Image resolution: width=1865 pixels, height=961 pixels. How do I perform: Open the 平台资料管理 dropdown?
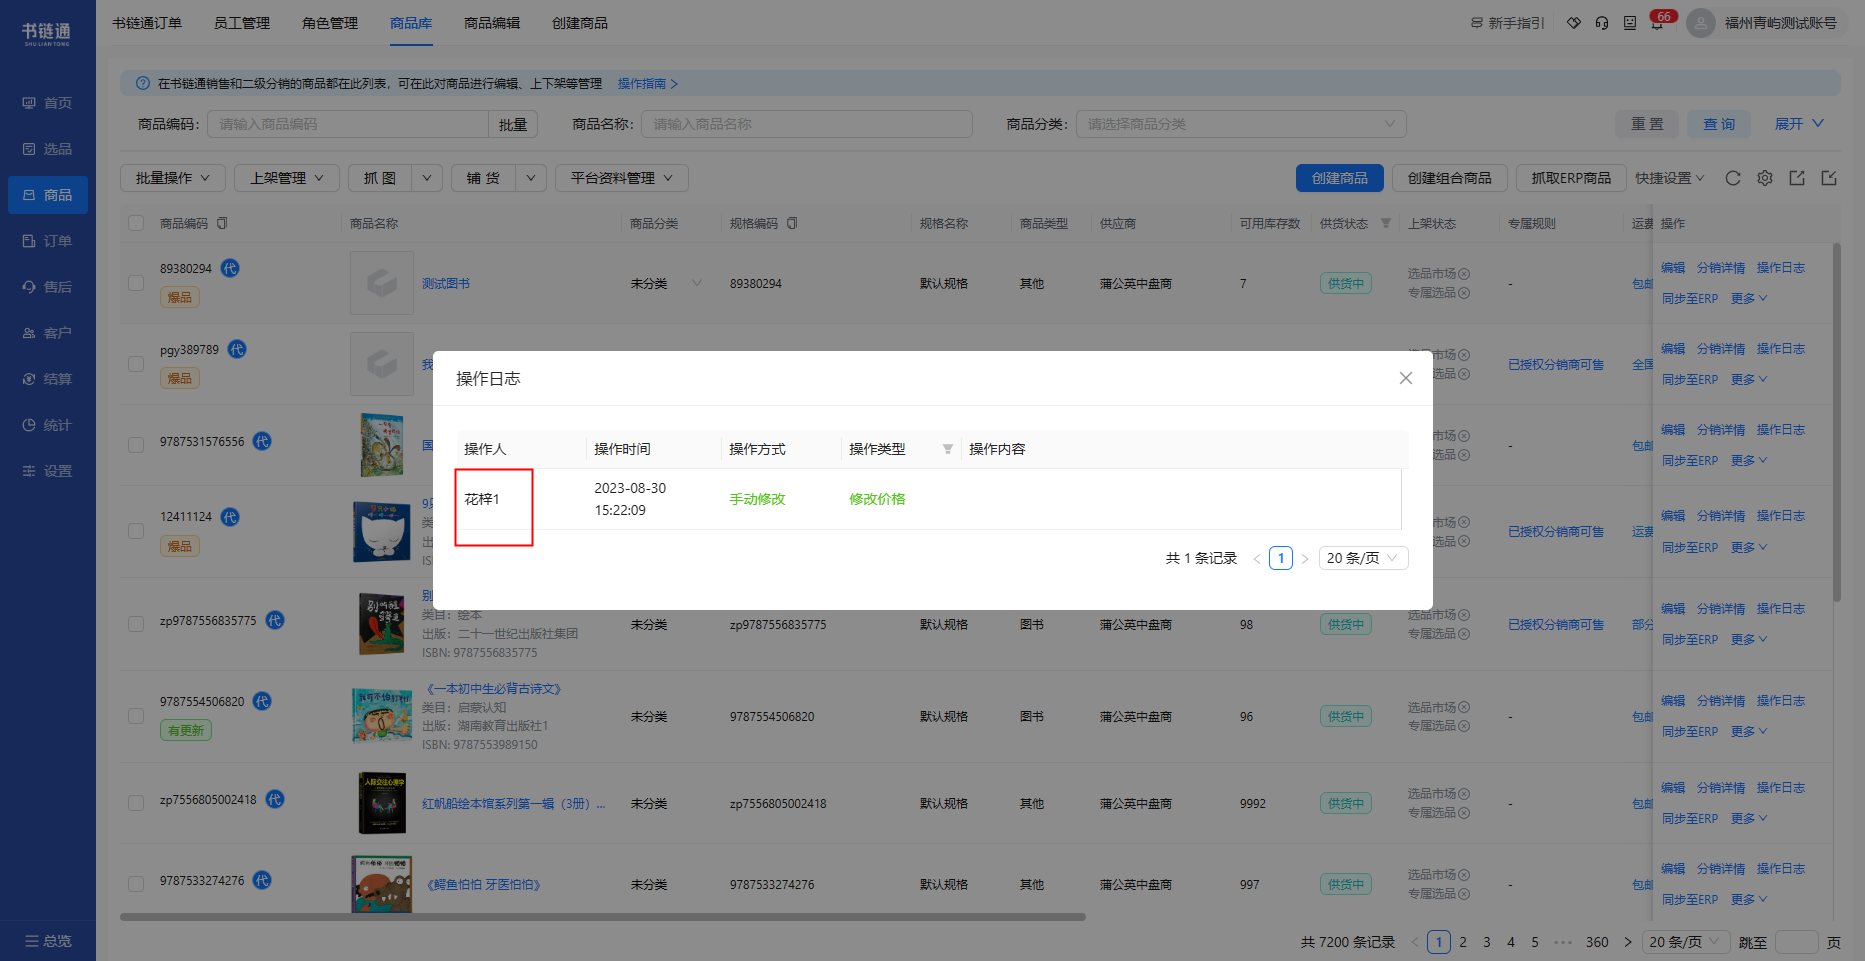622,178
